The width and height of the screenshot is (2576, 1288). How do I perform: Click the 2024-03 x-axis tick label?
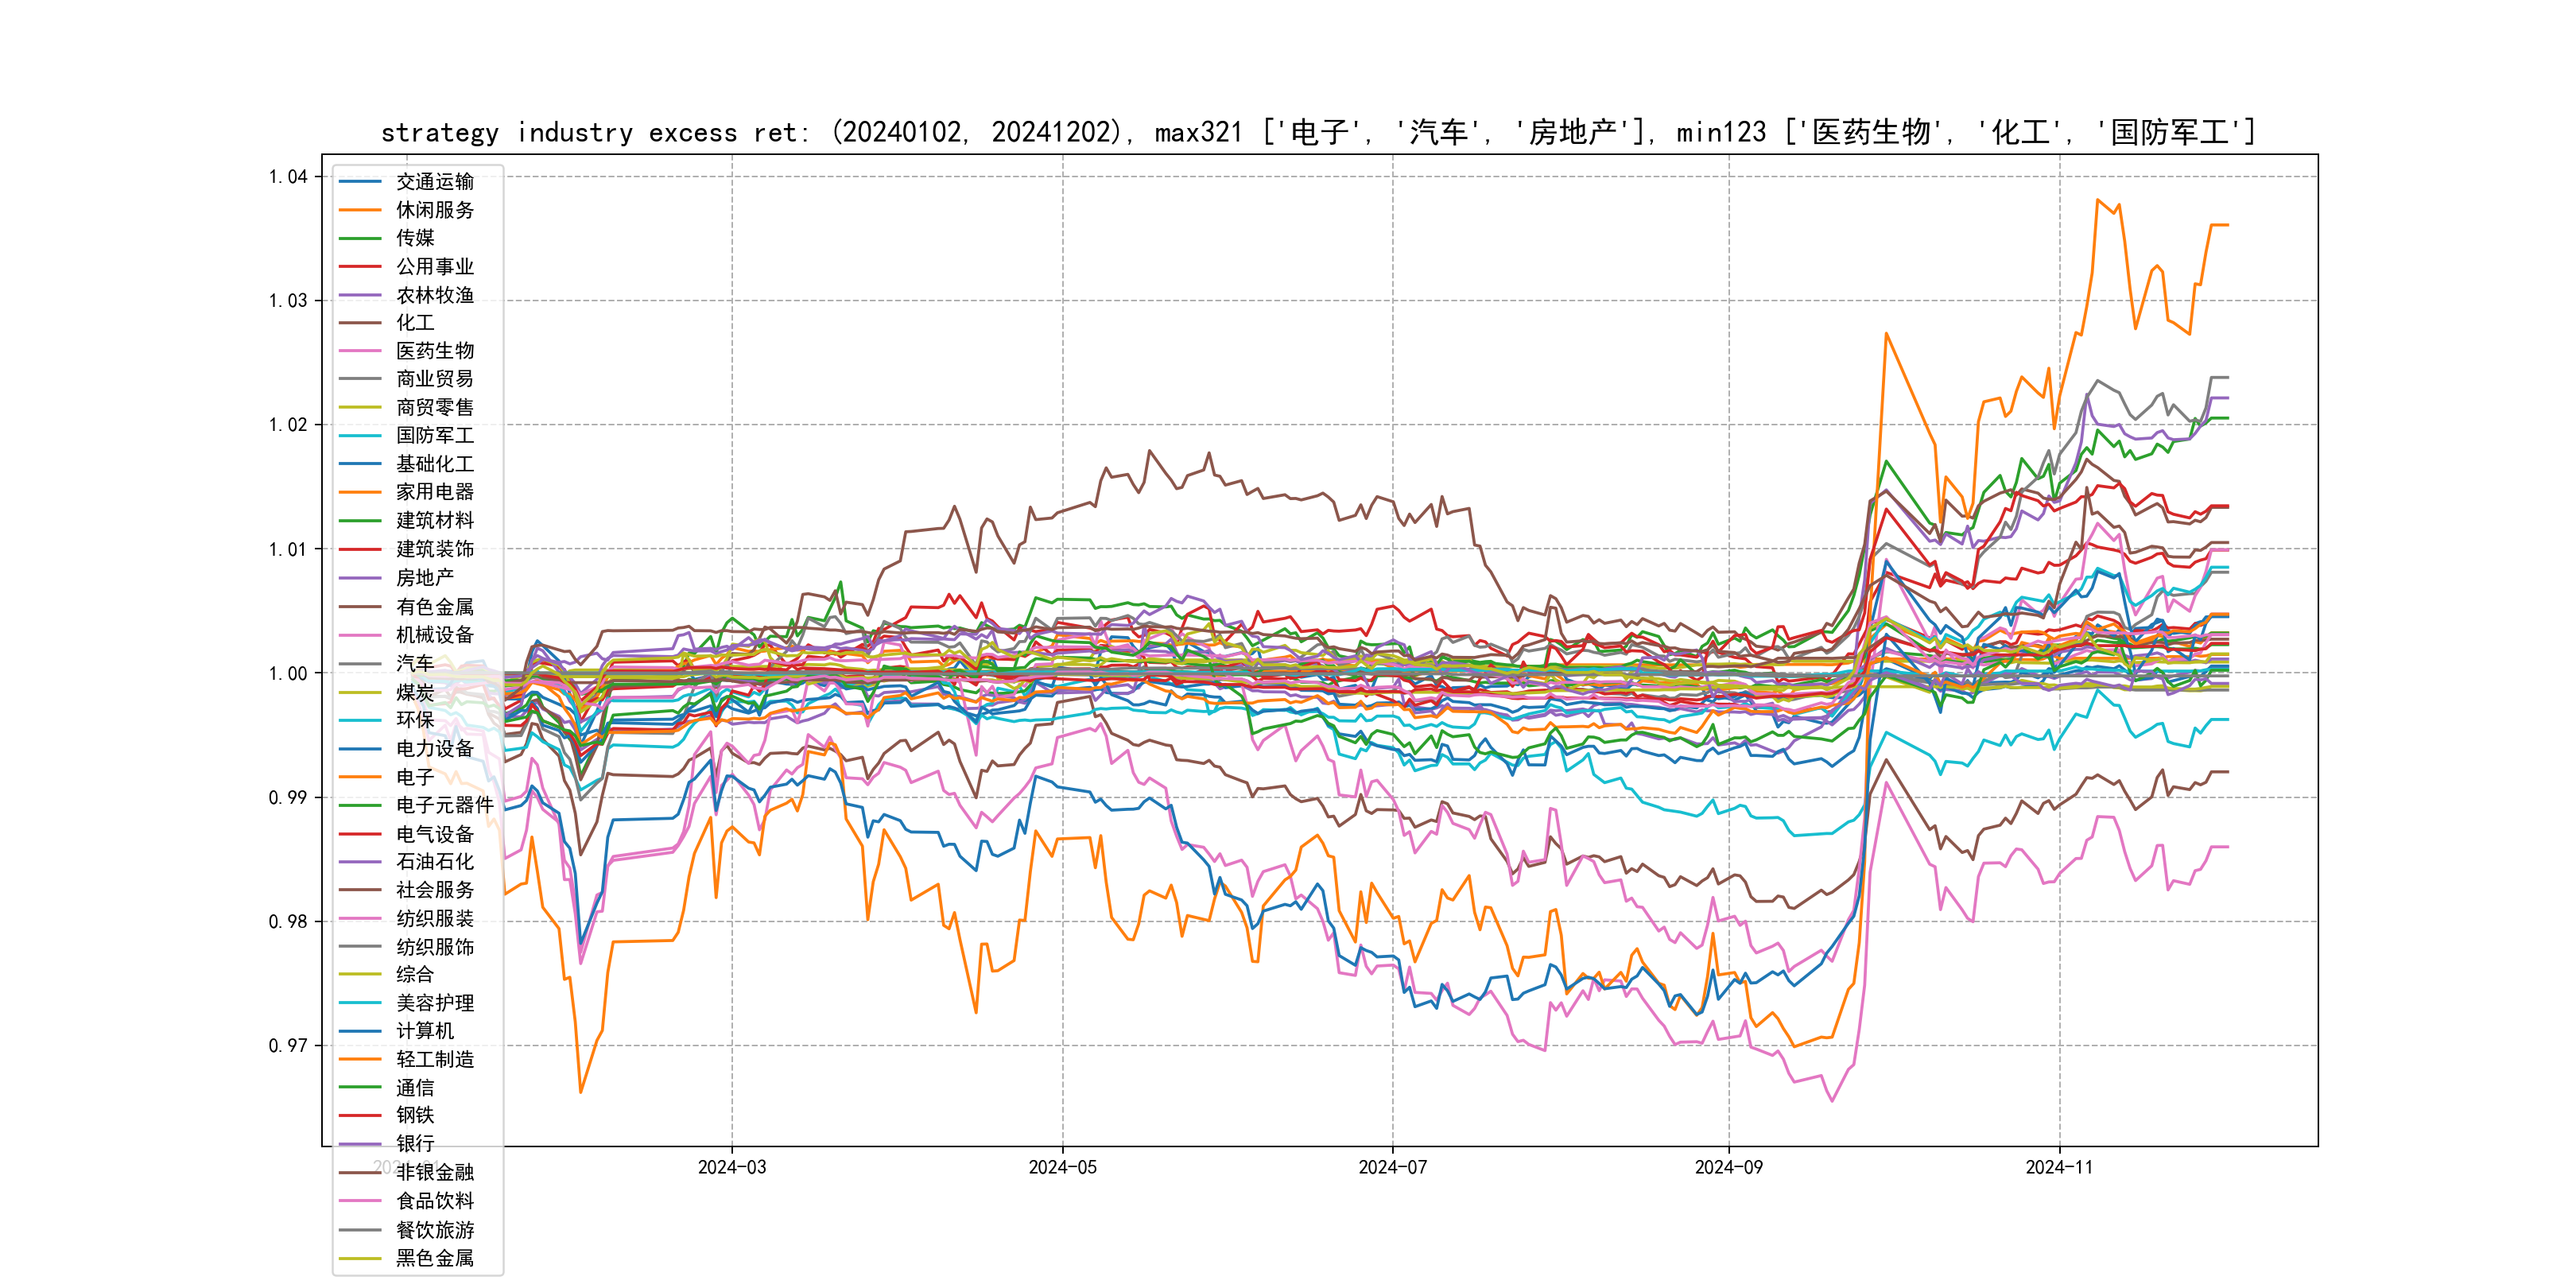pyautogui.click(x=731, y=1167)
